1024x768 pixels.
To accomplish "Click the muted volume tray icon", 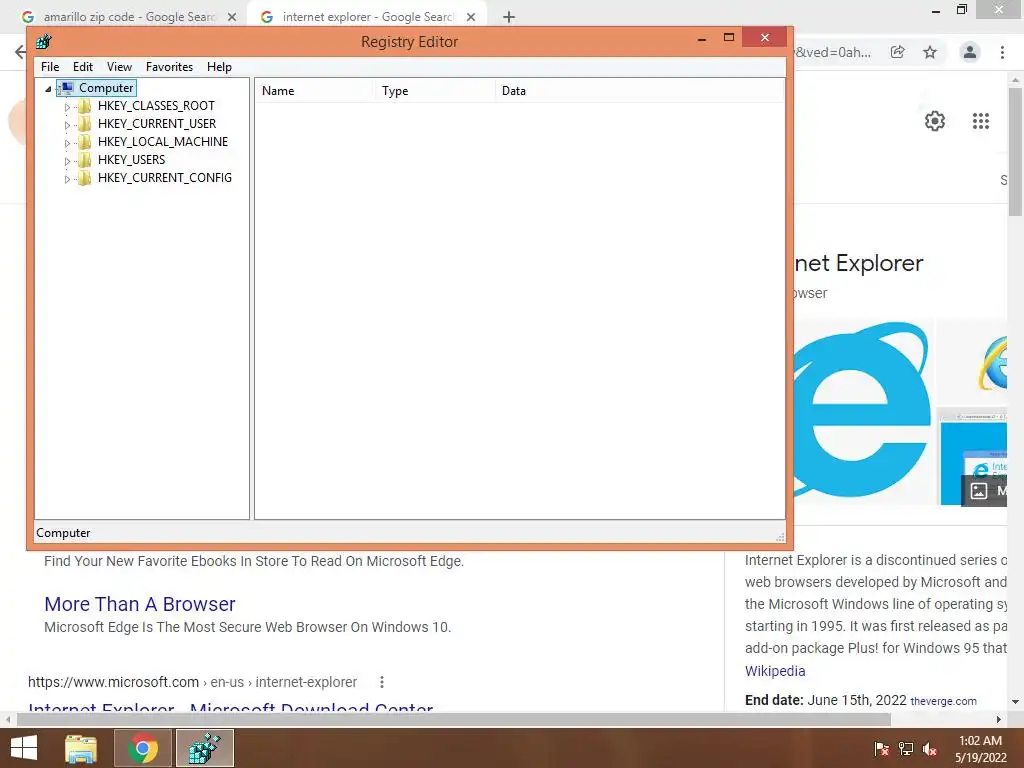I will (930, 749).
